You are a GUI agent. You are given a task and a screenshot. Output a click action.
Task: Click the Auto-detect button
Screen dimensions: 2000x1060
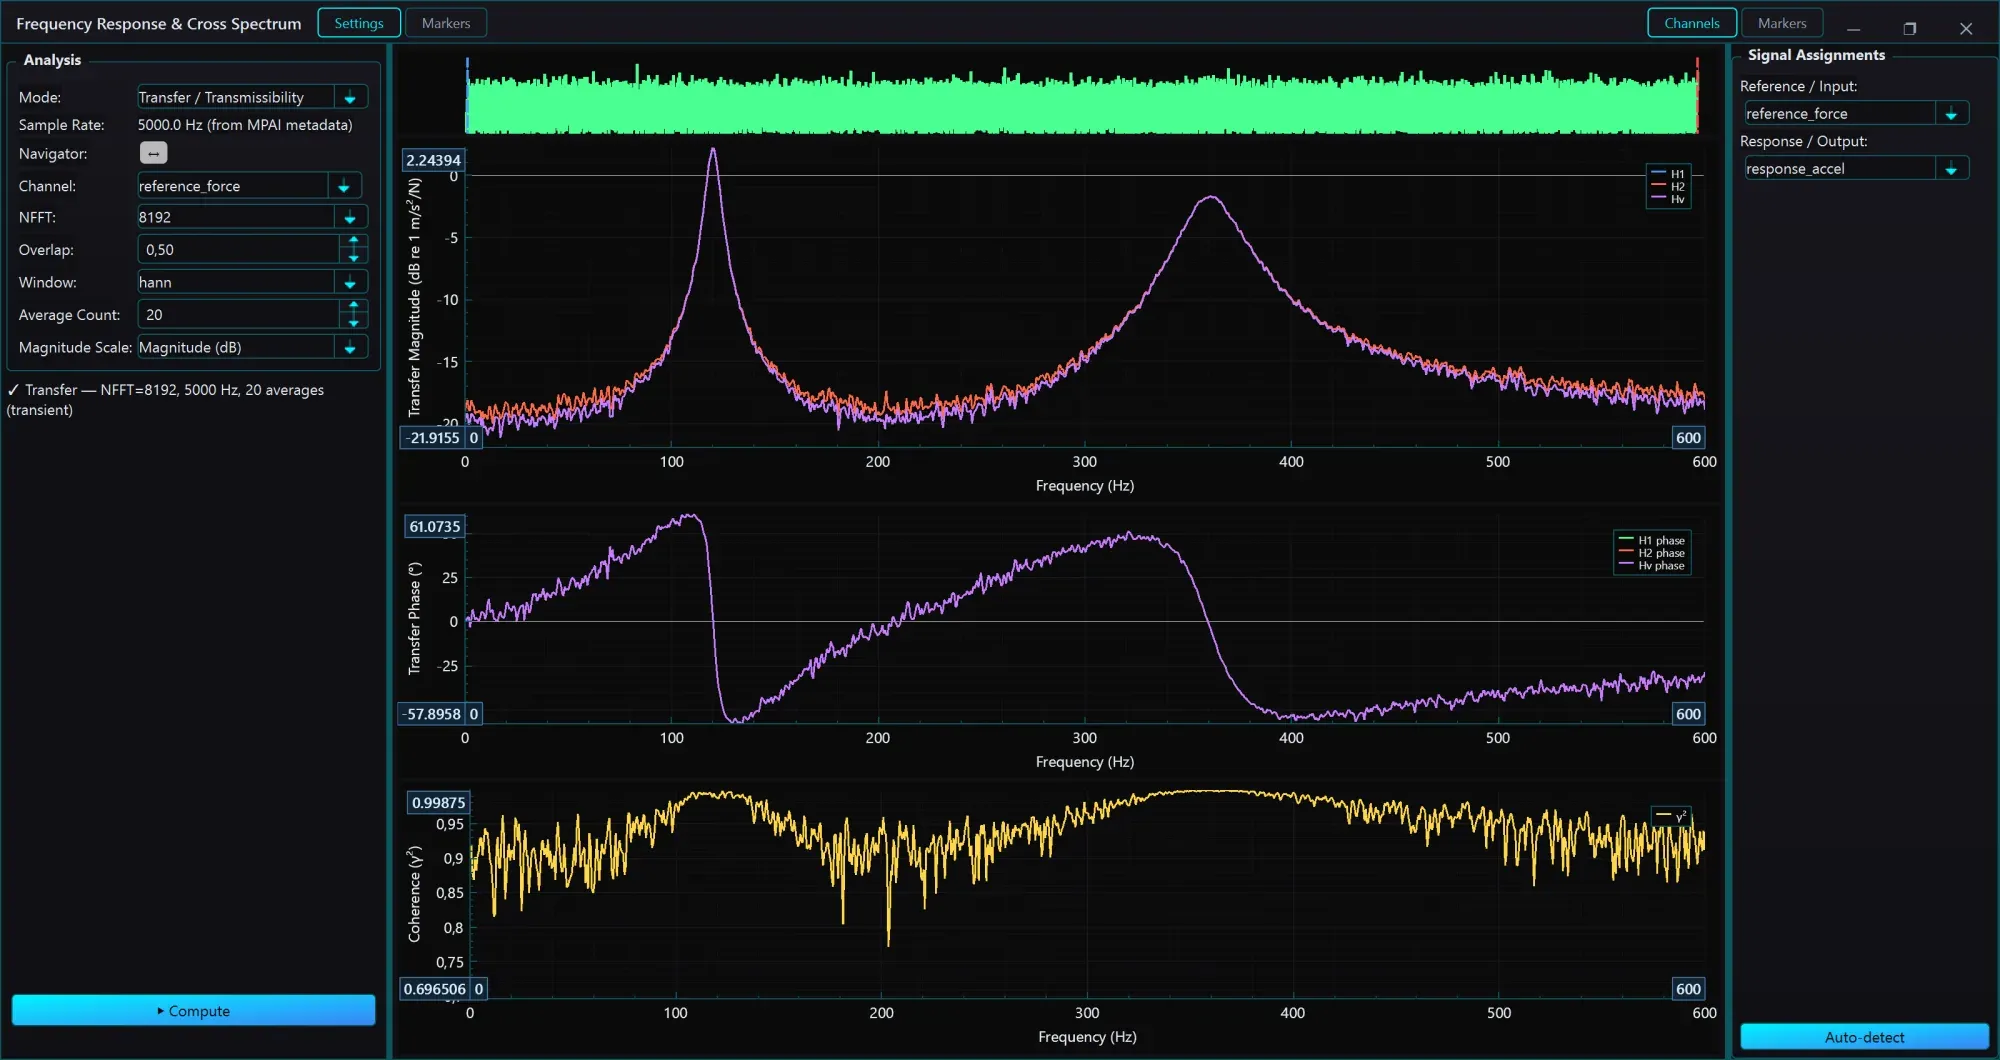(x=1864, y=1037)
